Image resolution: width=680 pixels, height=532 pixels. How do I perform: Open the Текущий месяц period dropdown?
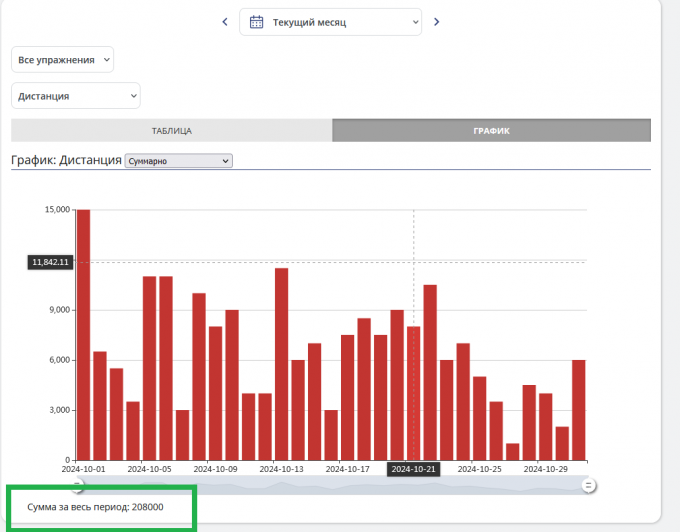(x=330, y=22)
